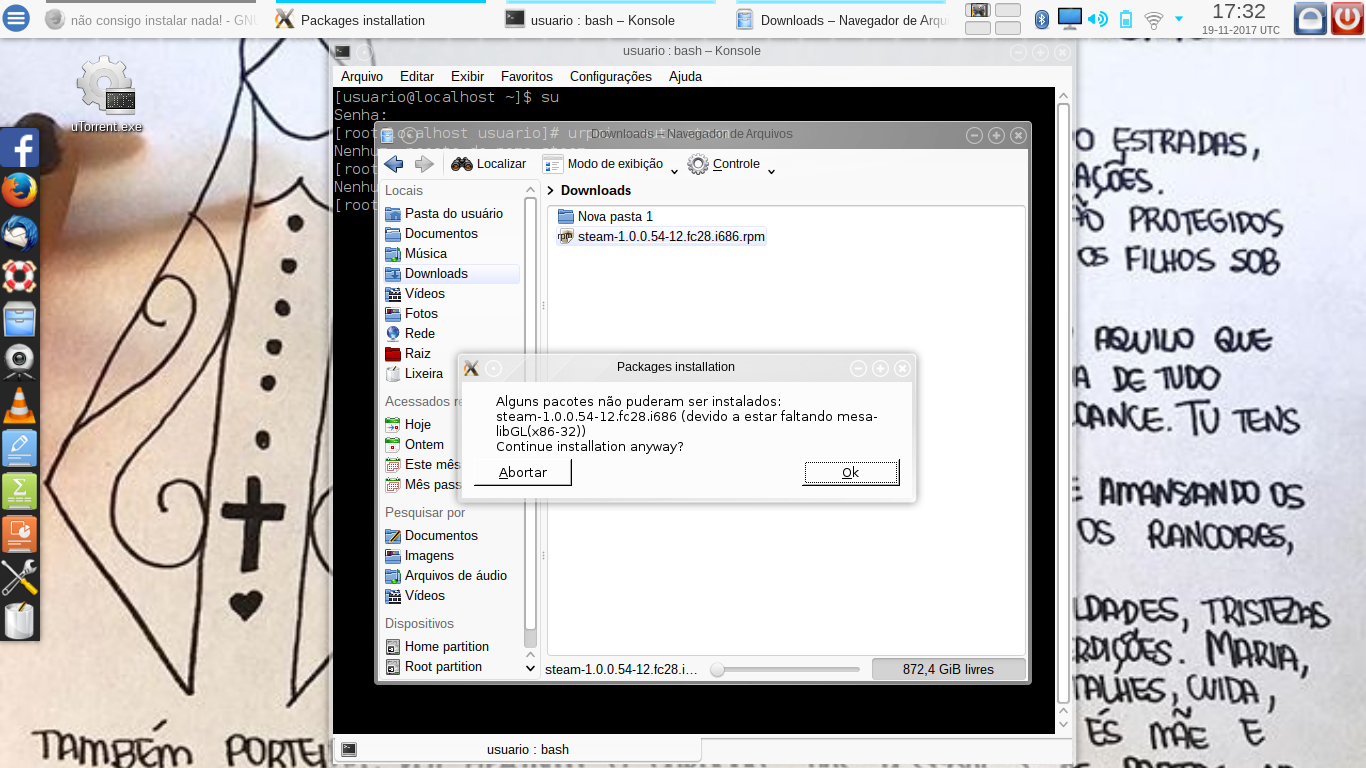The image size is (1366, 768).
Task: Open Modo de exibição dropdown
Action: click(x=611, y=164)
